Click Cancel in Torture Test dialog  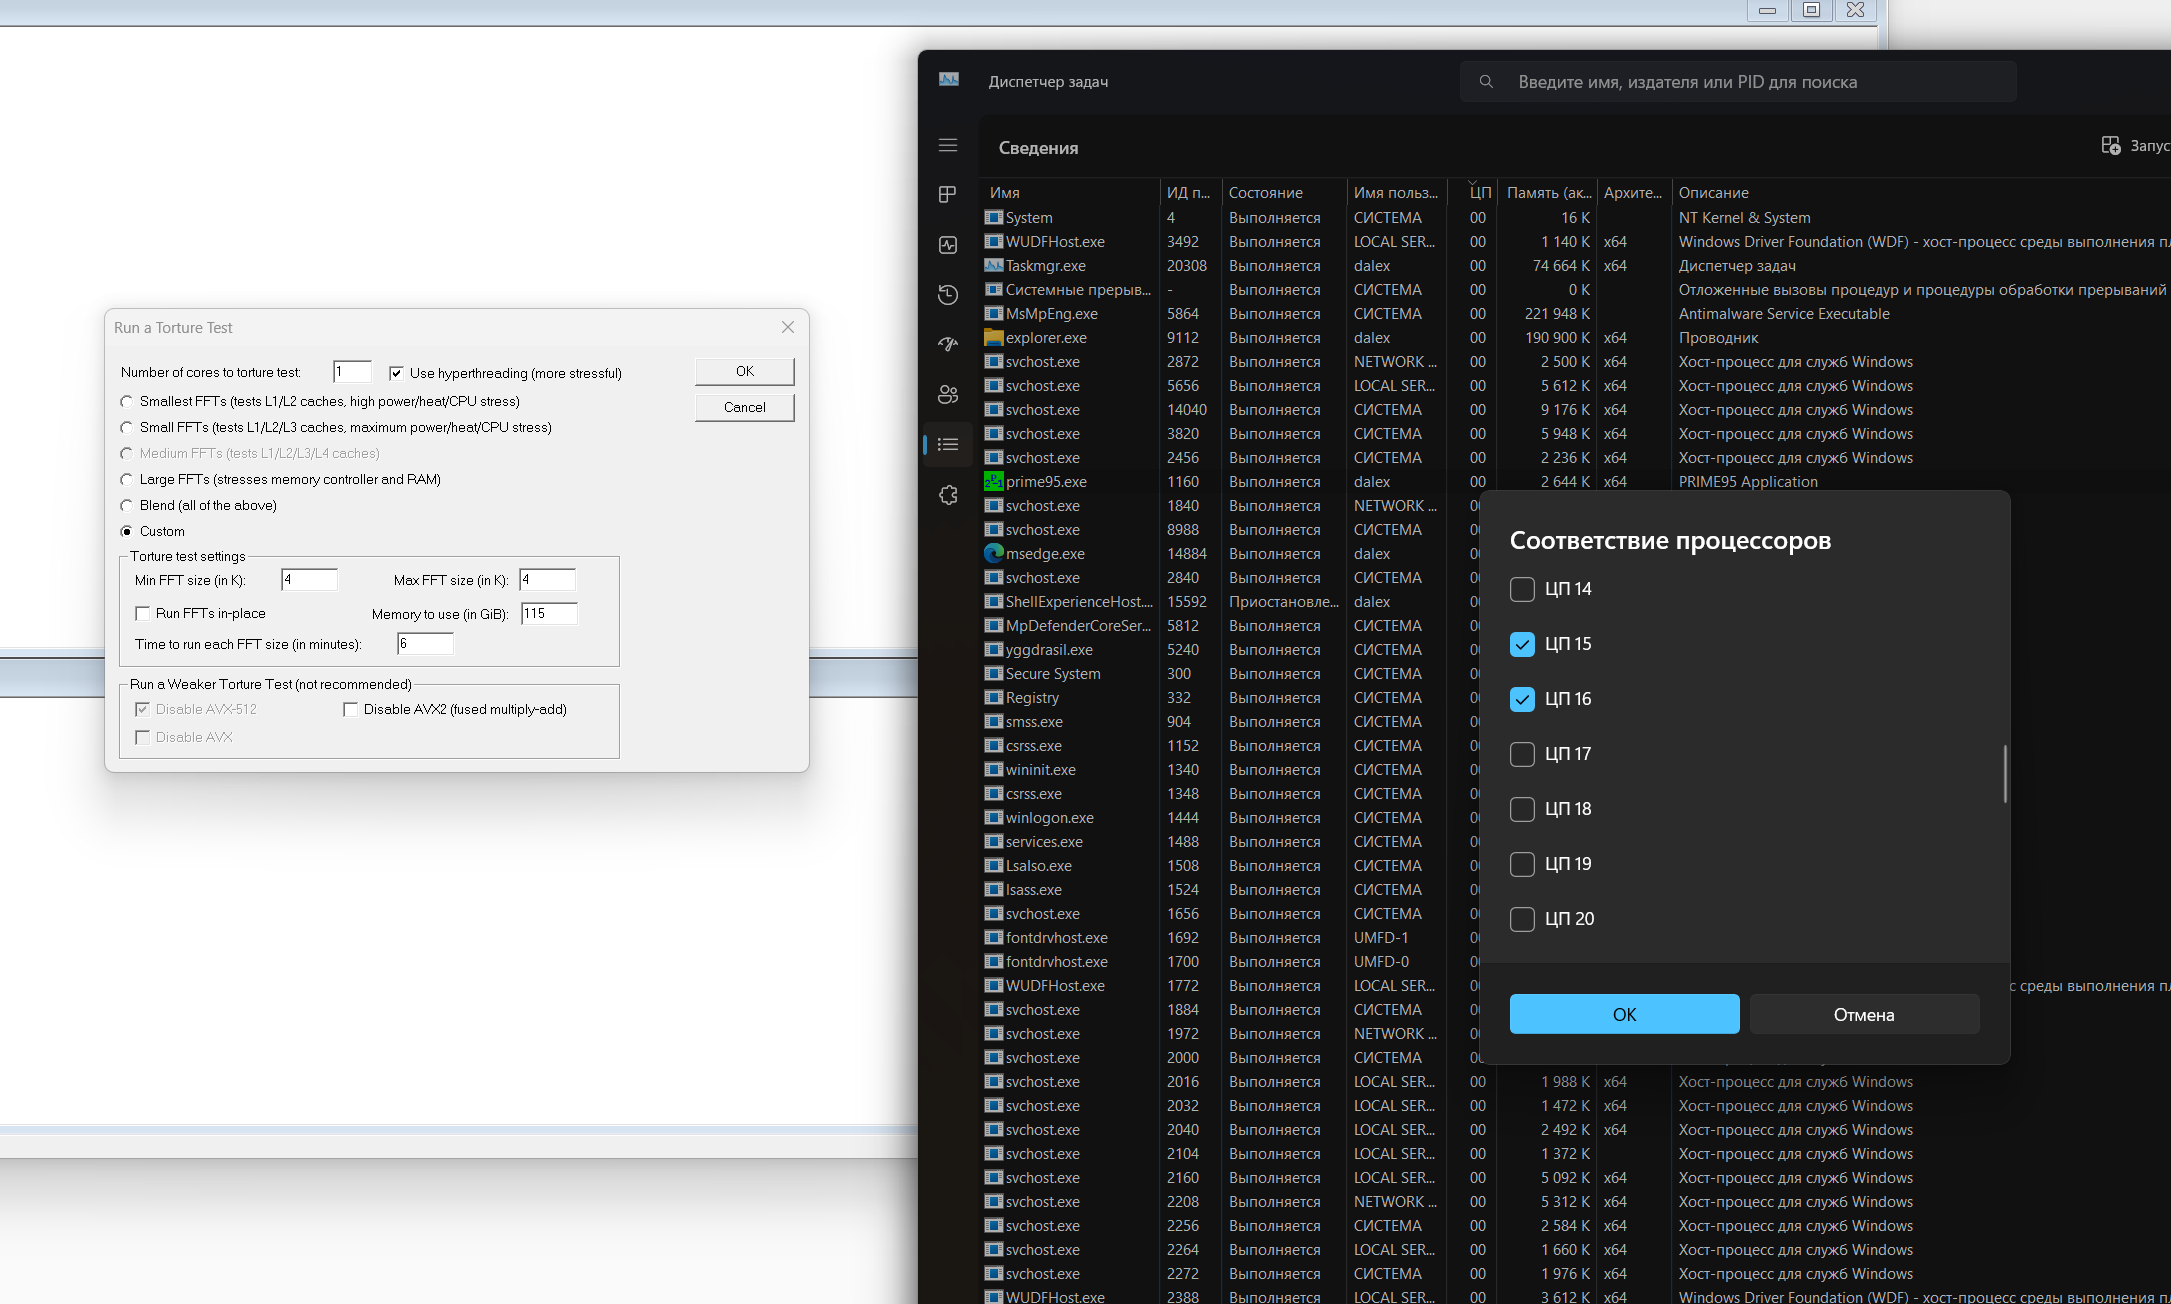tap(744, 407)
